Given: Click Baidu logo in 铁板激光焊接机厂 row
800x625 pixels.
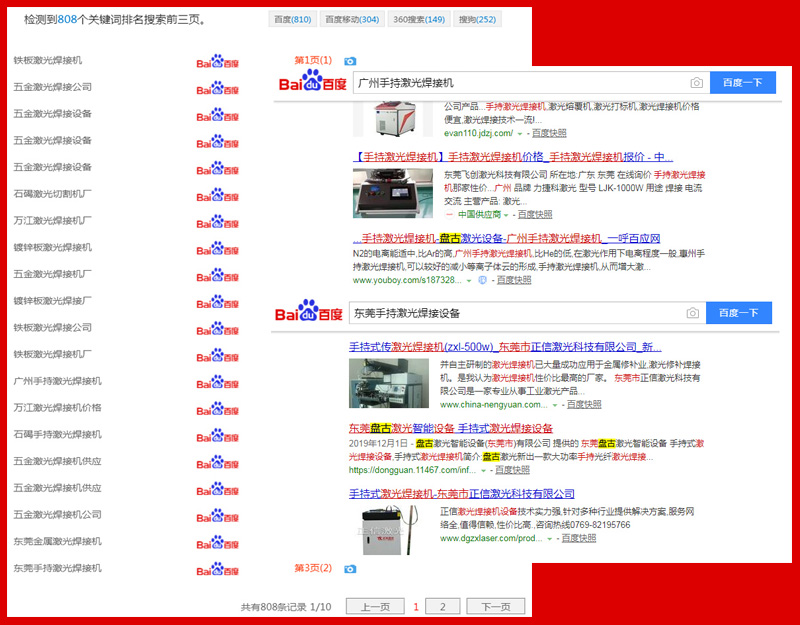Looking at the screenshot, I should tap(217, 355).
